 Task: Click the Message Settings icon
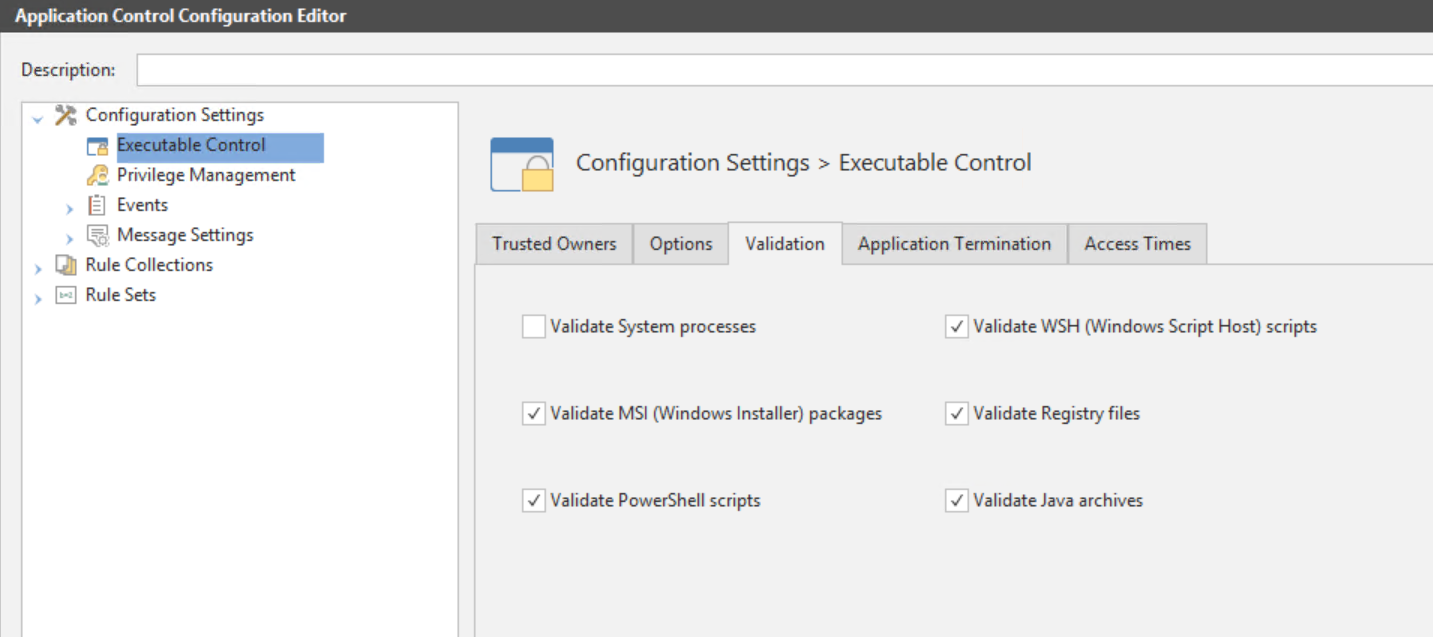(x=98, y=234)
